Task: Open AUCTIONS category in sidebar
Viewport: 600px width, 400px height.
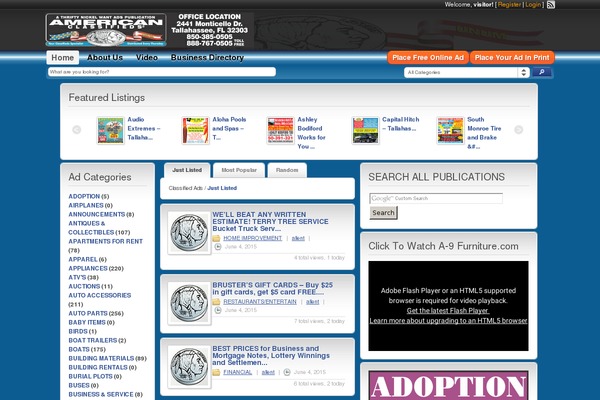Action: [x=84, y=286]
